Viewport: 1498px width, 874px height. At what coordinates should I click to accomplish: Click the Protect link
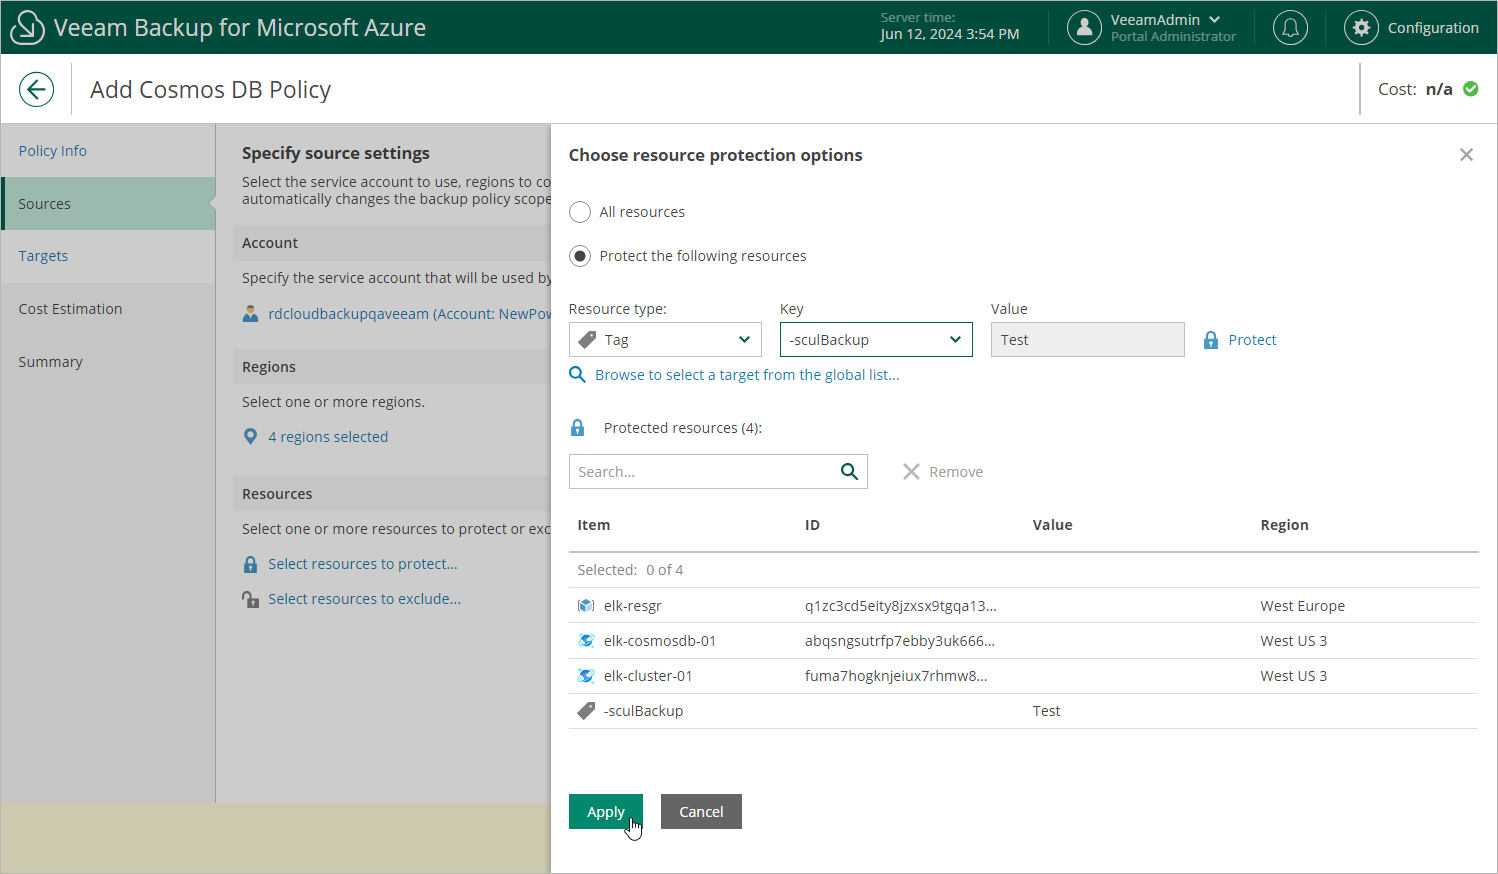(1252, 340)
